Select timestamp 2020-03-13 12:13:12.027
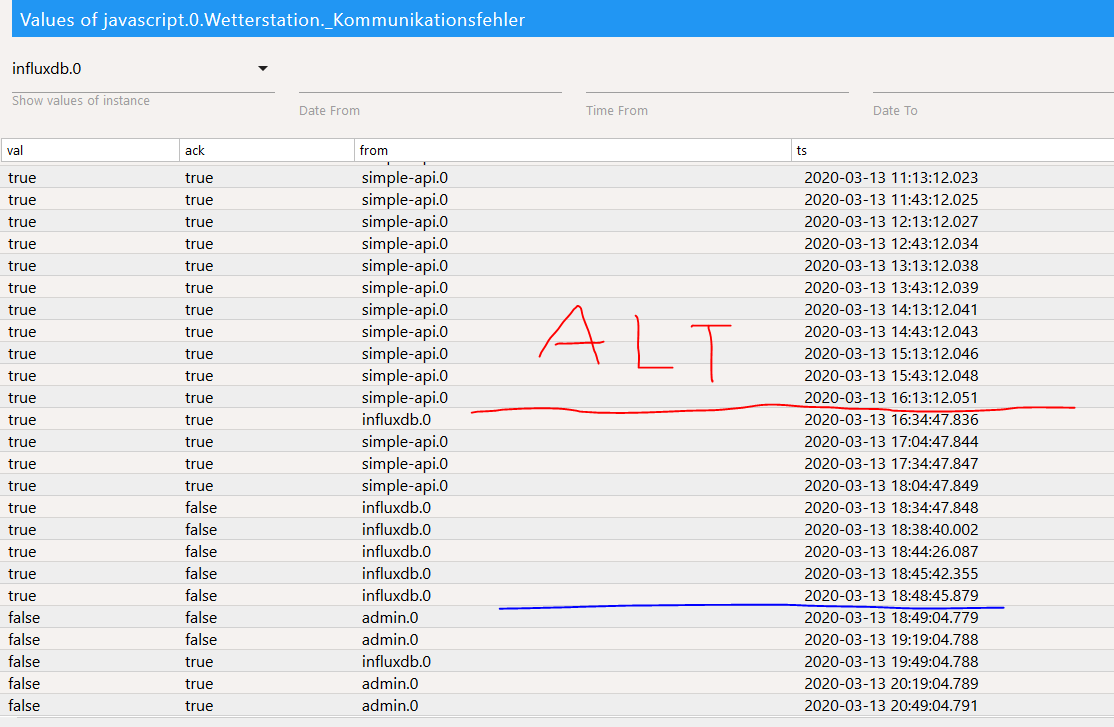Viewport: 1114px width, 727px height. [891, 222]
